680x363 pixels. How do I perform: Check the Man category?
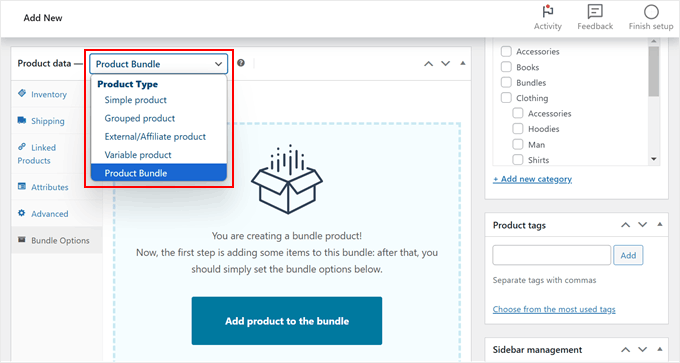(518, 144)
